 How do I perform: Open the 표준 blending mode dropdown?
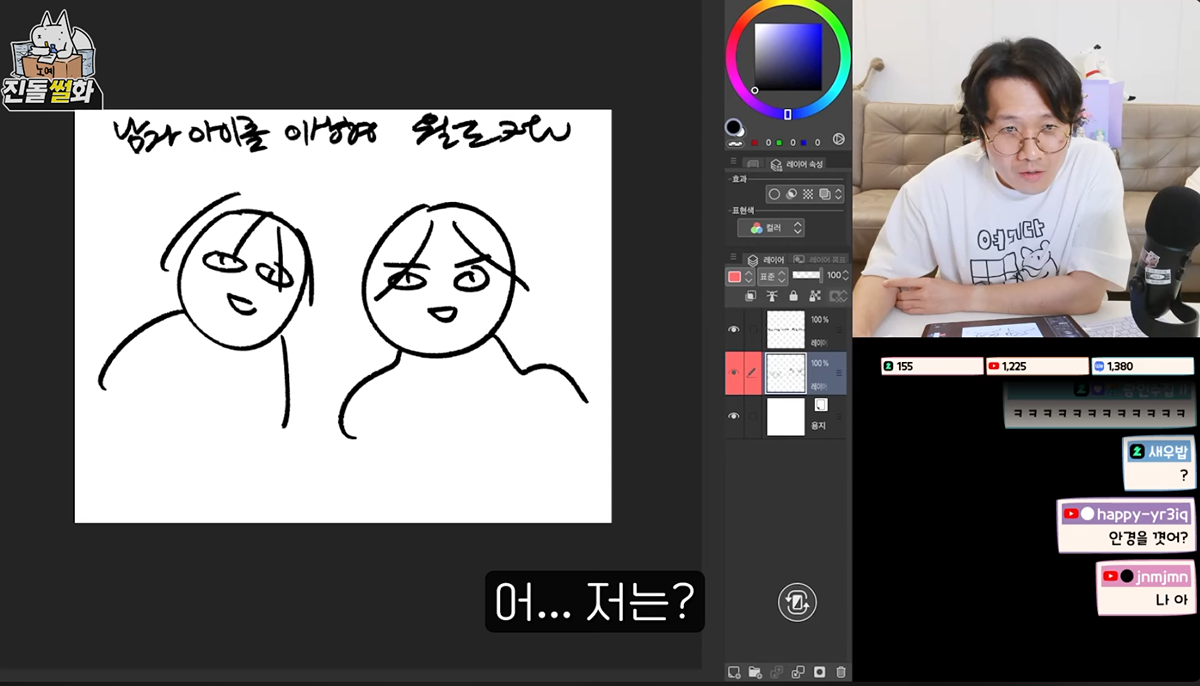773,276
